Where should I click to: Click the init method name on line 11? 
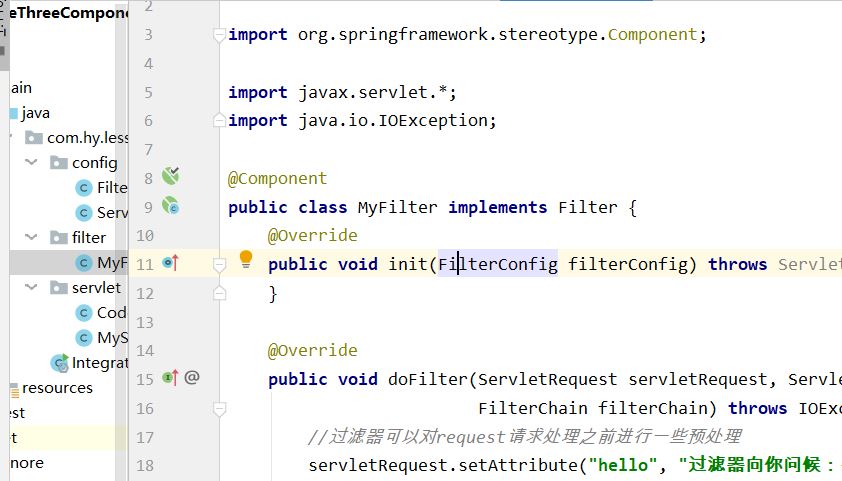click(408, 264)
